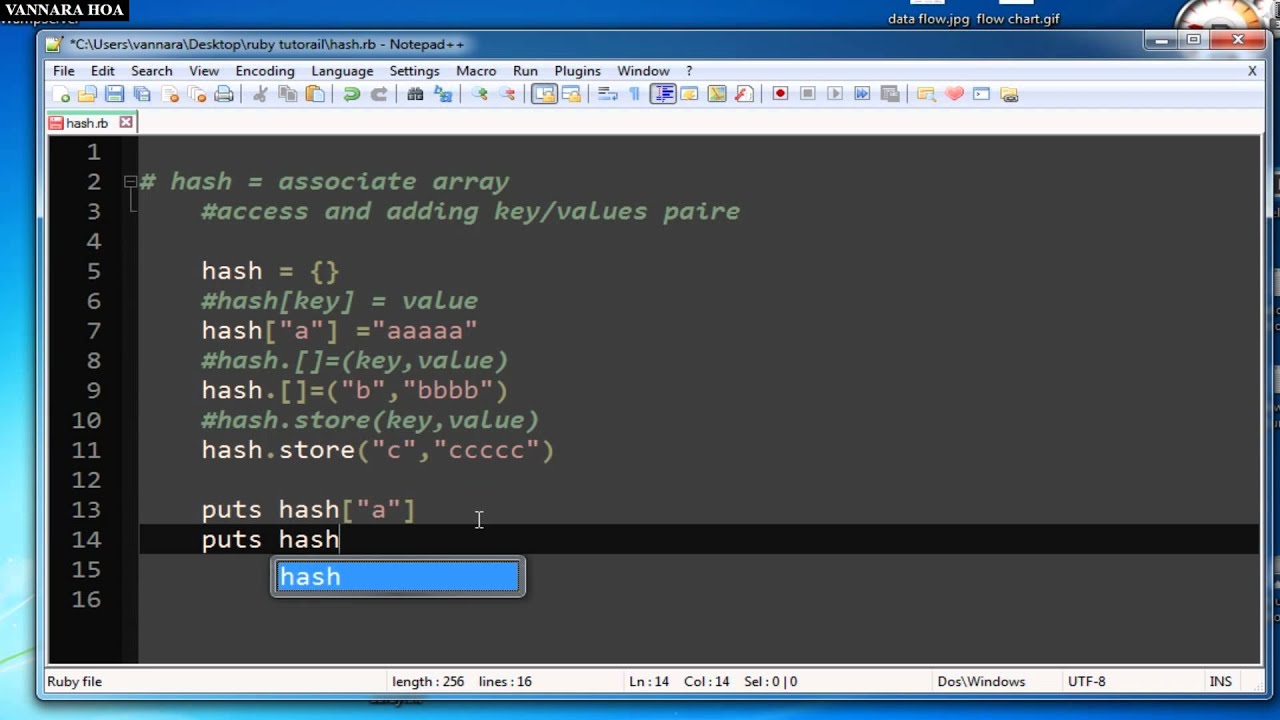Image resolution: width=1280 pixels, height=720 pixels.
Task: Click the 'Ruby file' status bar text
Action: (75, 681)
